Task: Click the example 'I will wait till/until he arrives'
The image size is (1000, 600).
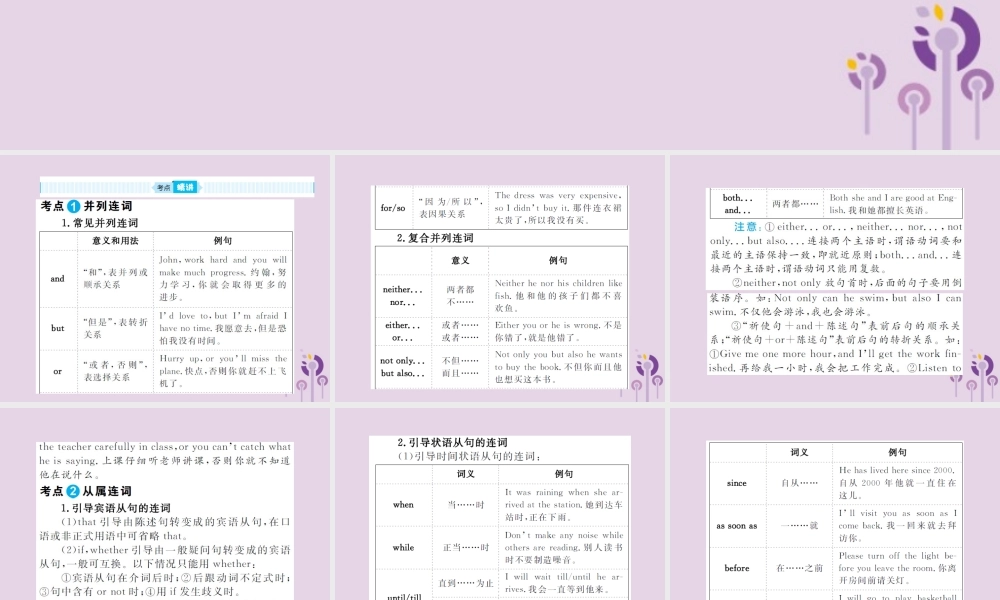Action: click(x=564, y=583)
